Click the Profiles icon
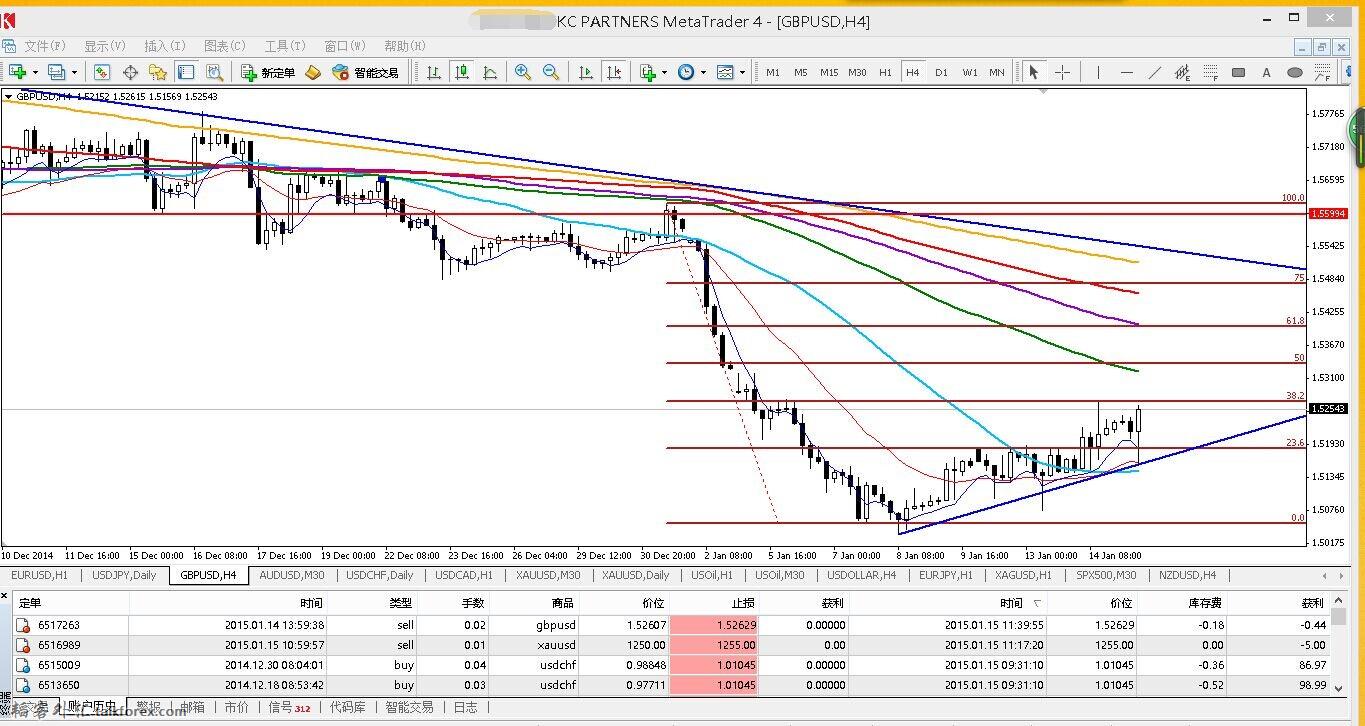This screenshot has height=726, width=1365. pos(56,72)
